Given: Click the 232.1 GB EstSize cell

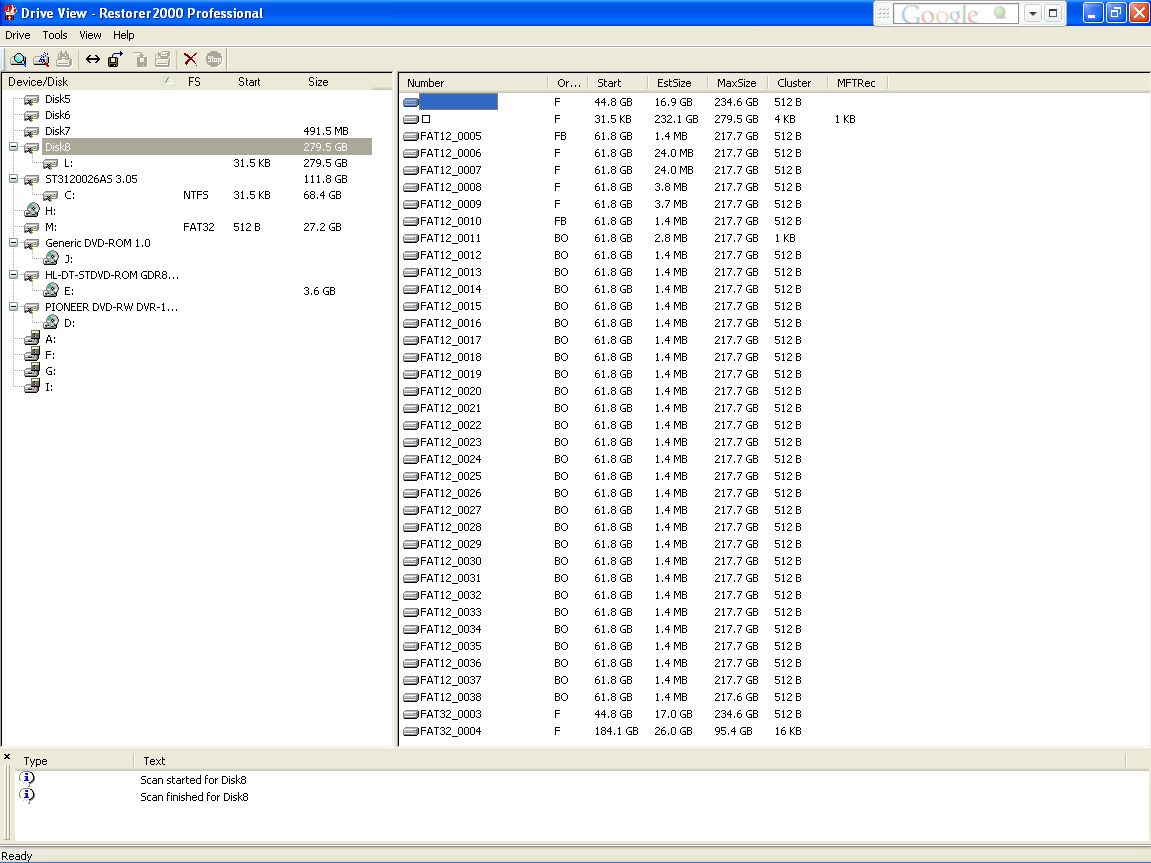Looking at the screenshot, I should (676, 119).
